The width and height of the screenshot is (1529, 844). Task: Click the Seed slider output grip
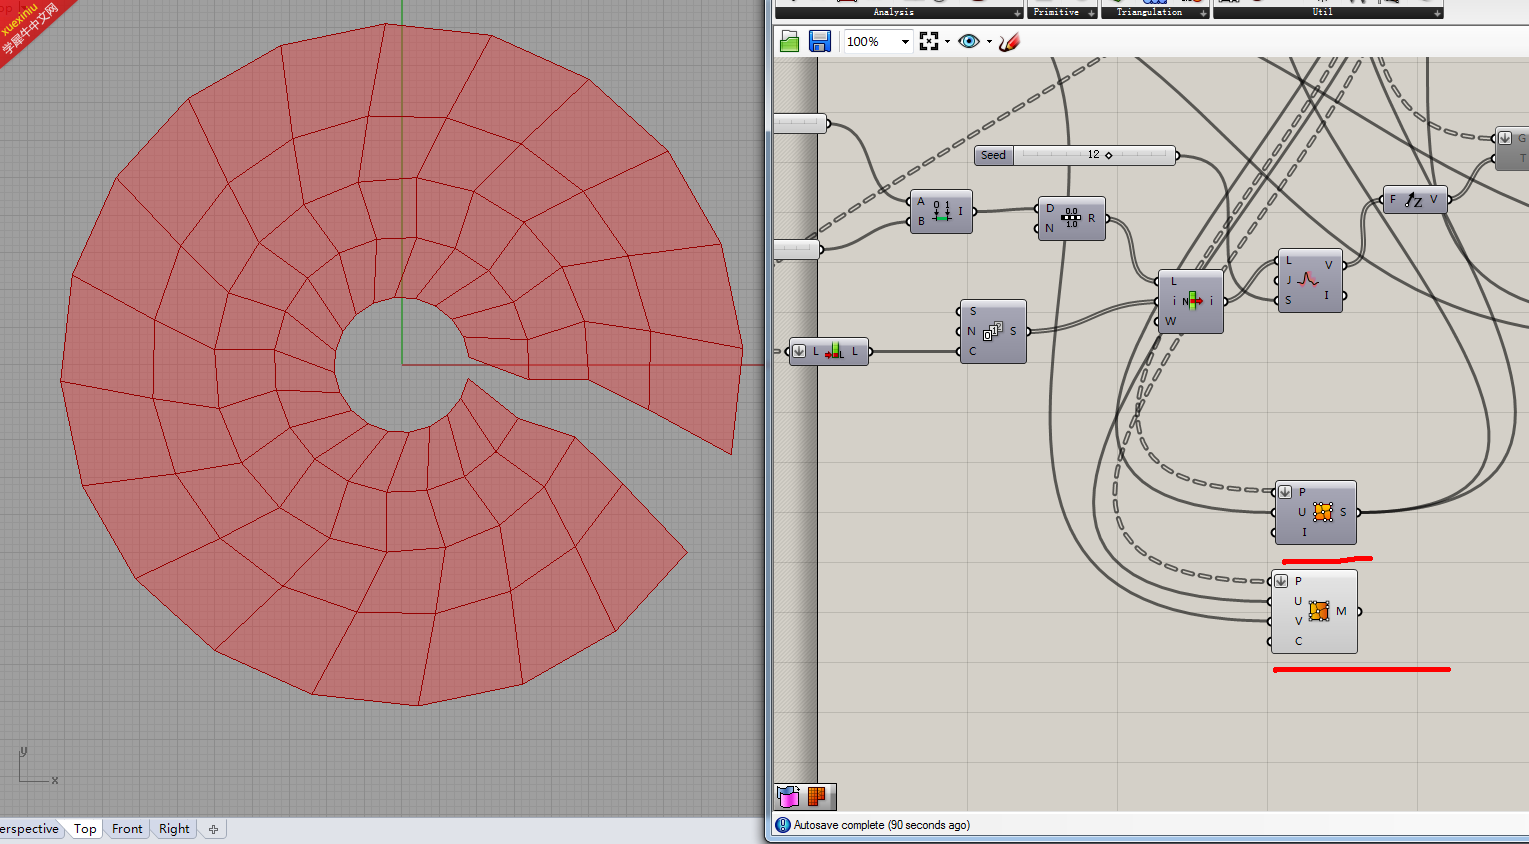pyautogui.click(x=1177, y=155)
